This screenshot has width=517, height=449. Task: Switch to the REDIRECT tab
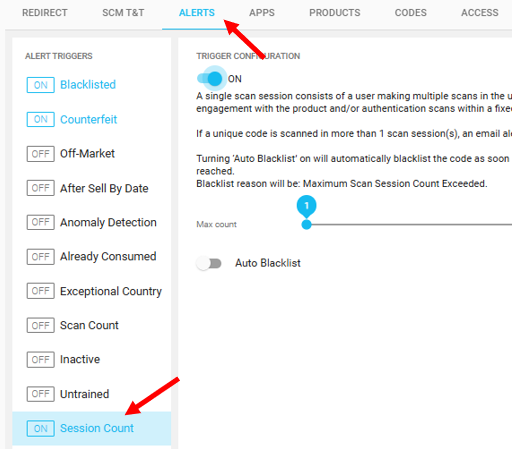[x=45, y=13]
